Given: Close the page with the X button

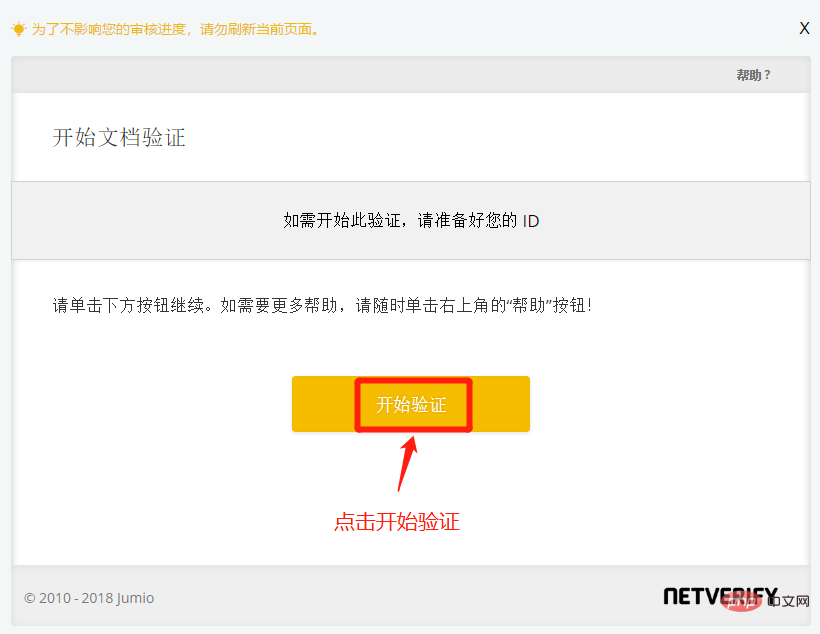Looking at the screenshot, I should pos(804,28).
